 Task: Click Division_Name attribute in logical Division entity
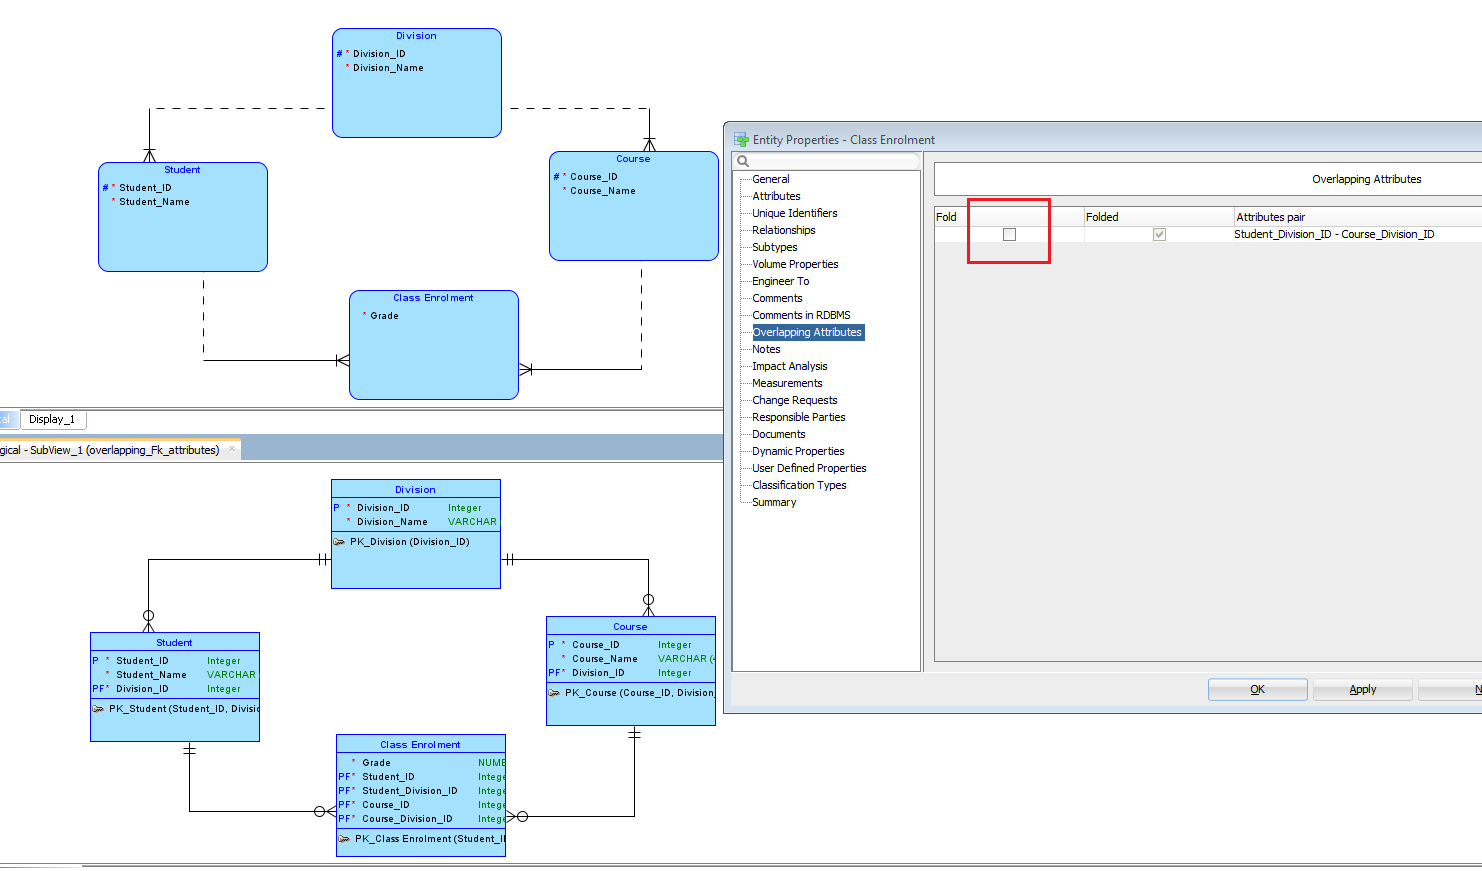[388, 68]
